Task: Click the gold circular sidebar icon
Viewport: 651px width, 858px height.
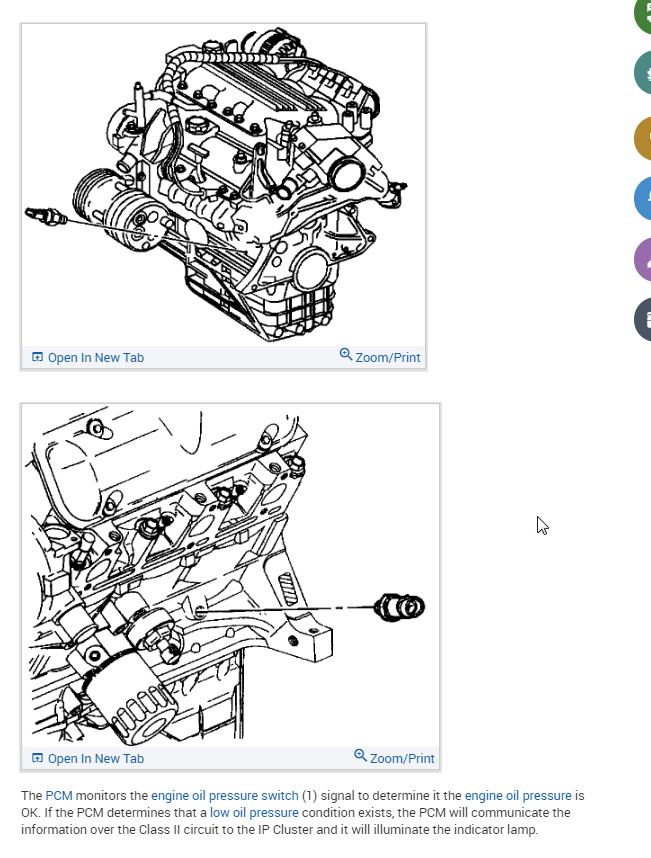Action: tap(643, 138)
